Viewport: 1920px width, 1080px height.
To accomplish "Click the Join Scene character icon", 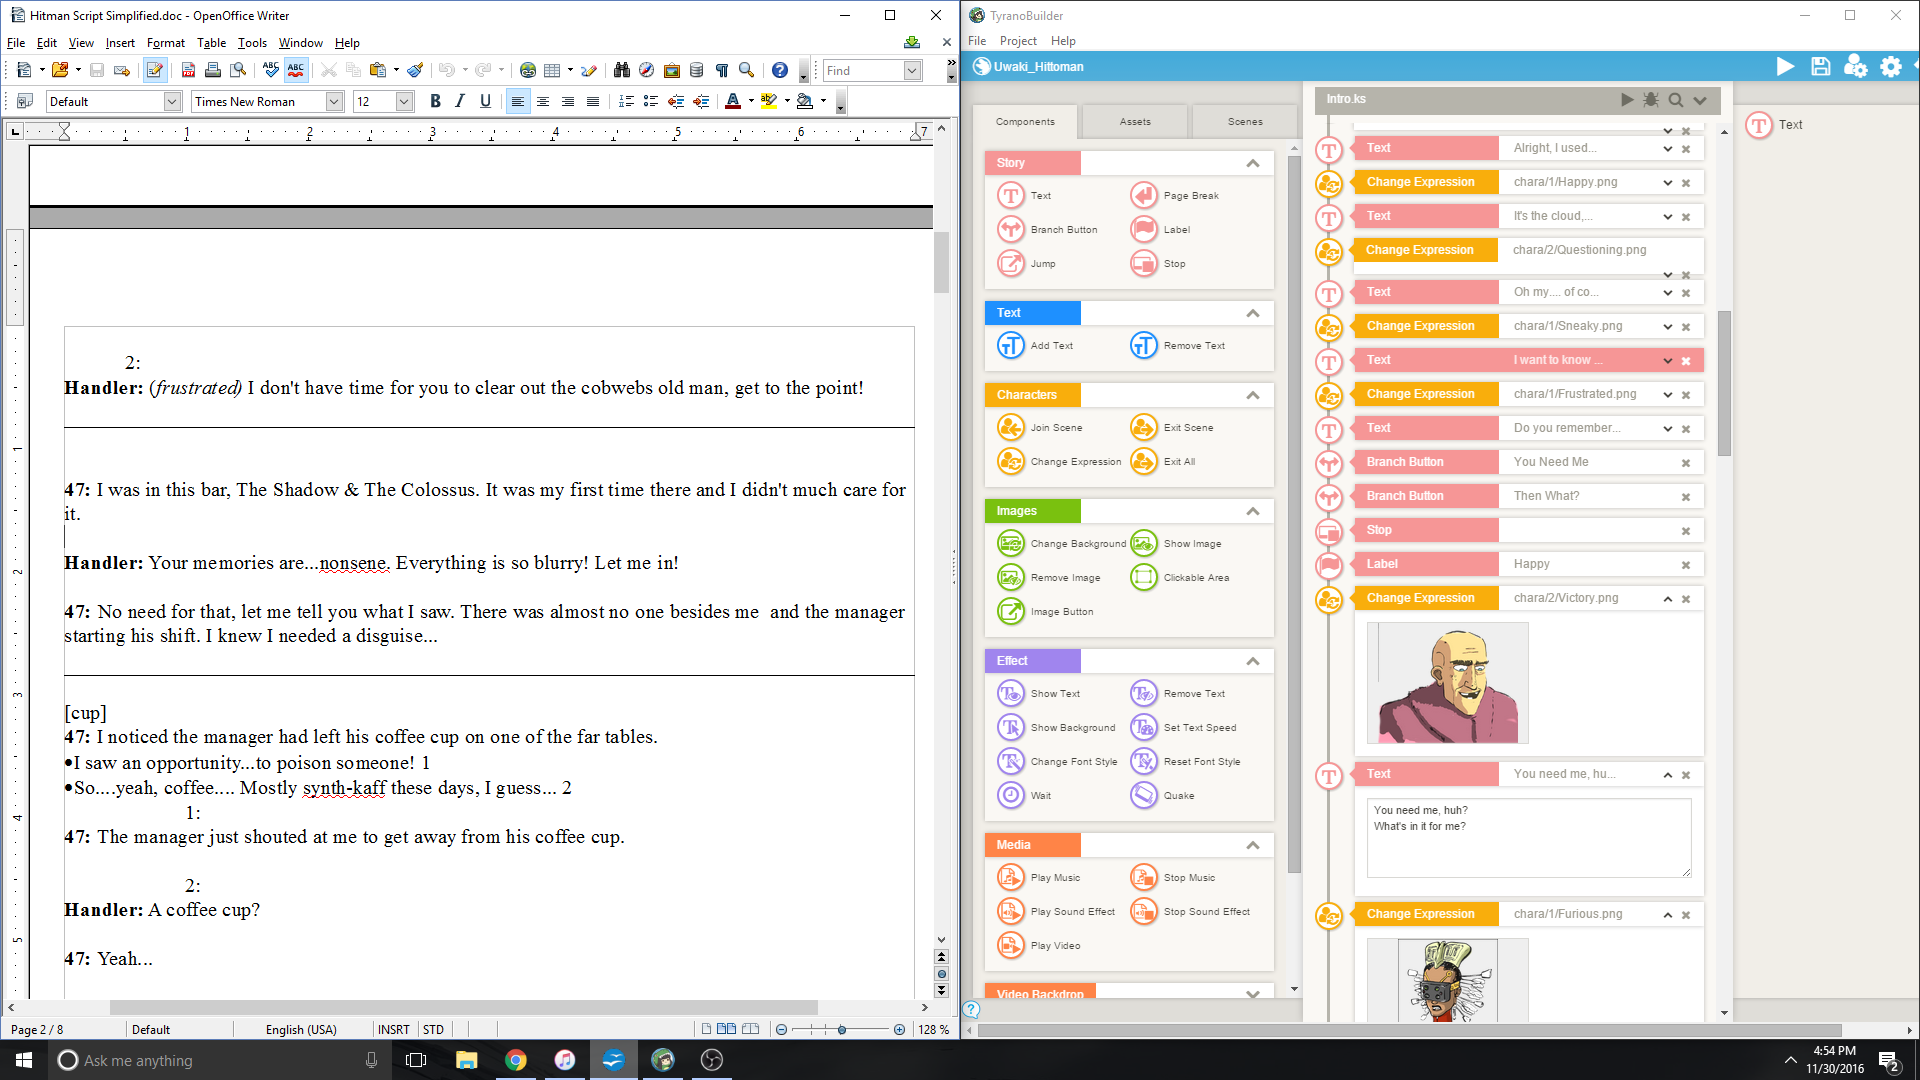I will [x=1011, y=427].
